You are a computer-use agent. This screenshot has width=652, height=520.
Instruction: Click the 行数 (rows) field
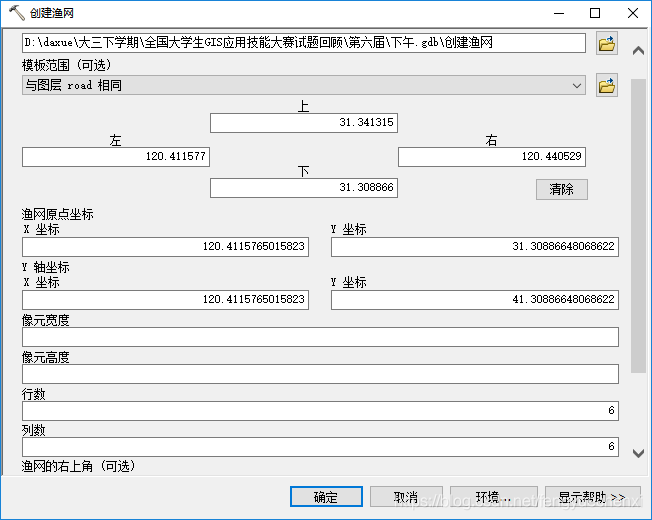[x=320, y=411]
